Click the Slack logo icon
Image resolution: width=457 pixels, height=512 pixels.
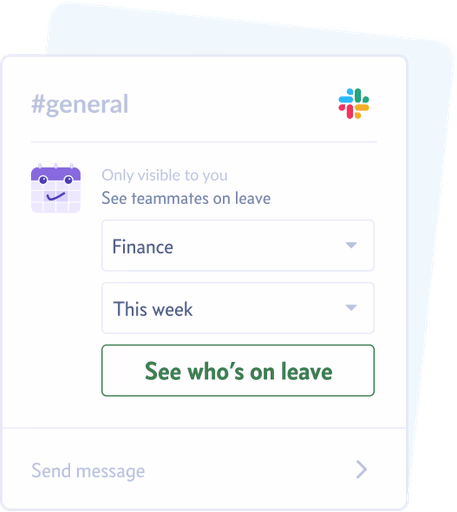[x=354, y=103]
